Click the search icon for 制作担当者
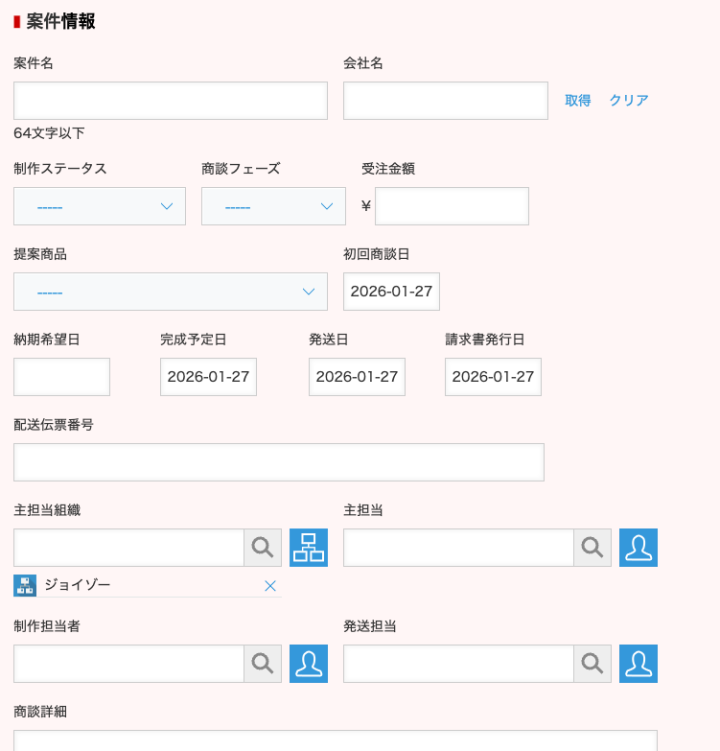The height and width of the screenshot is (751, 720). click(x=262, y=664)
